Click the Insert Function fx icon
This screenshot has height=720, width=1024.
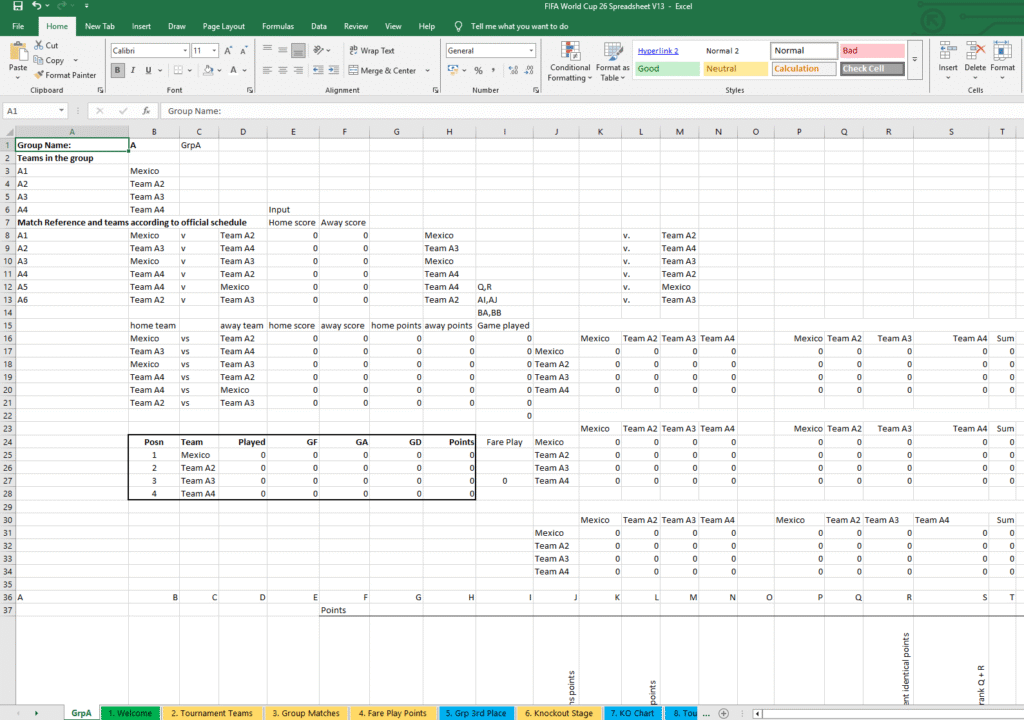146,111
